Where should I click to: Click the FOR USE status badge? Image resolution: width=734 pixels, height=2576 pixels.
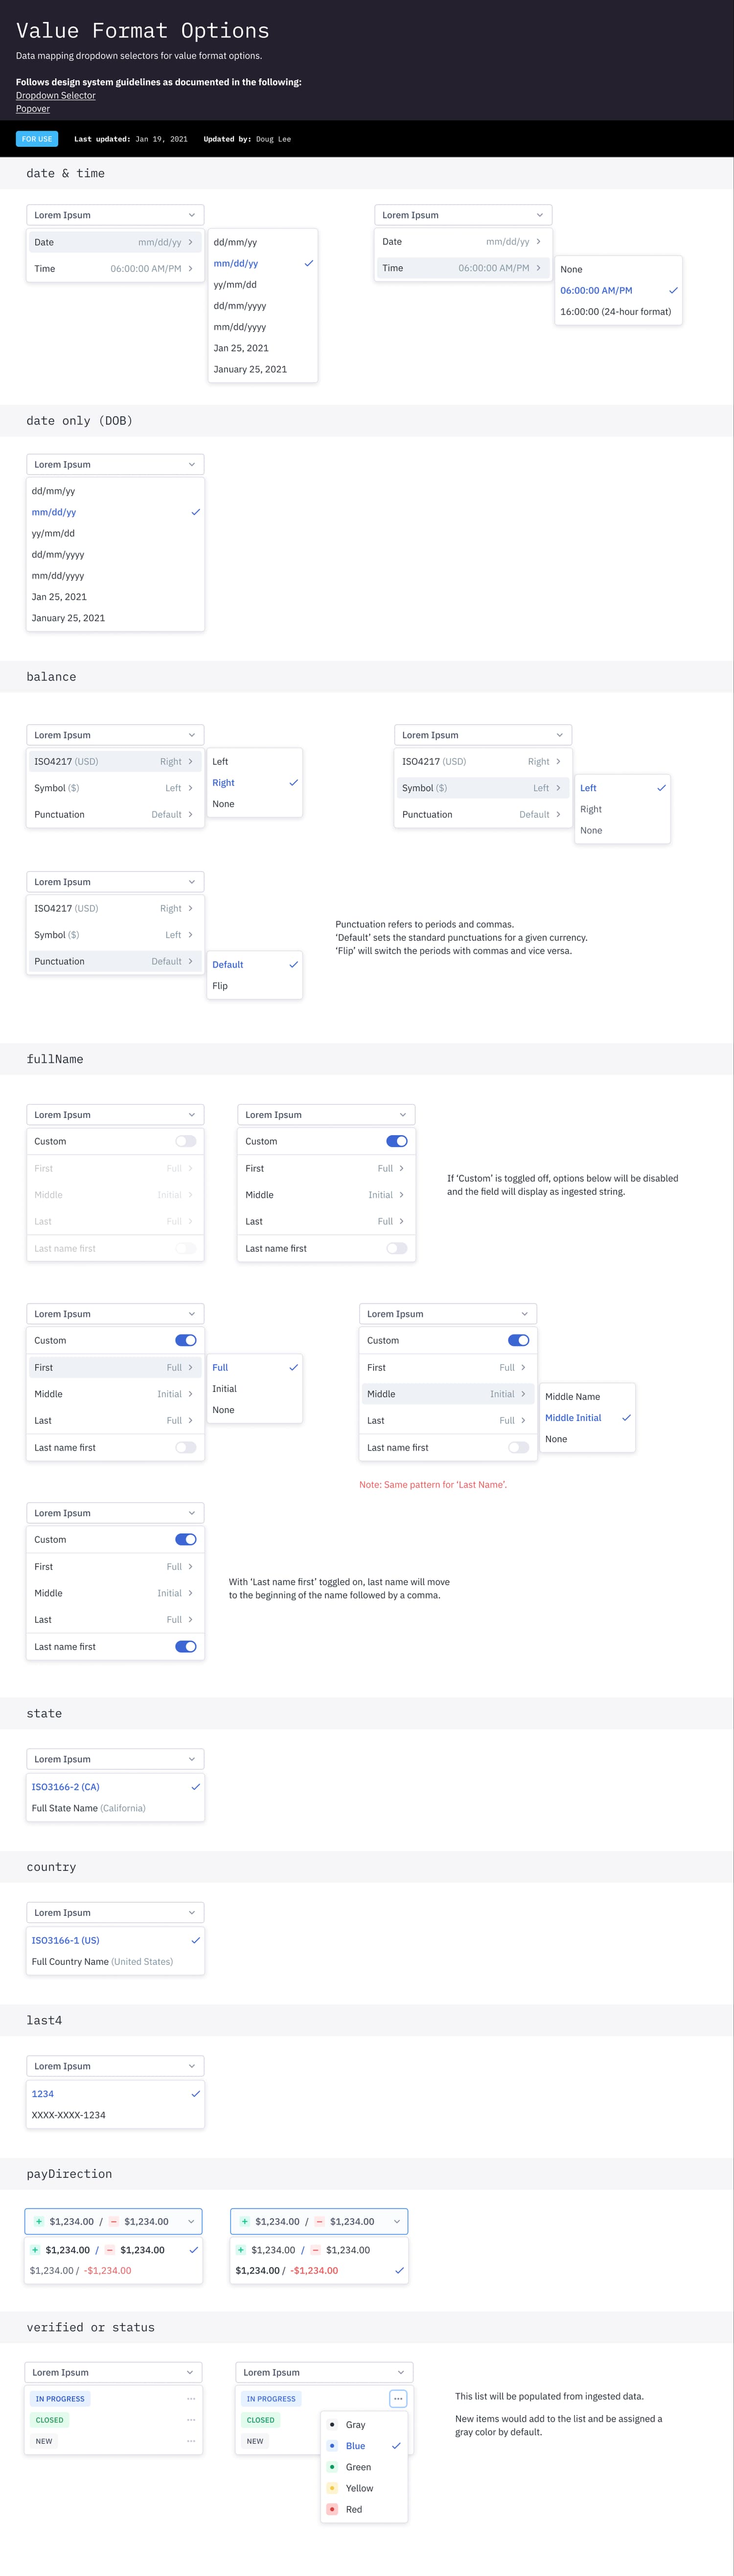click(x=37, y=139)
